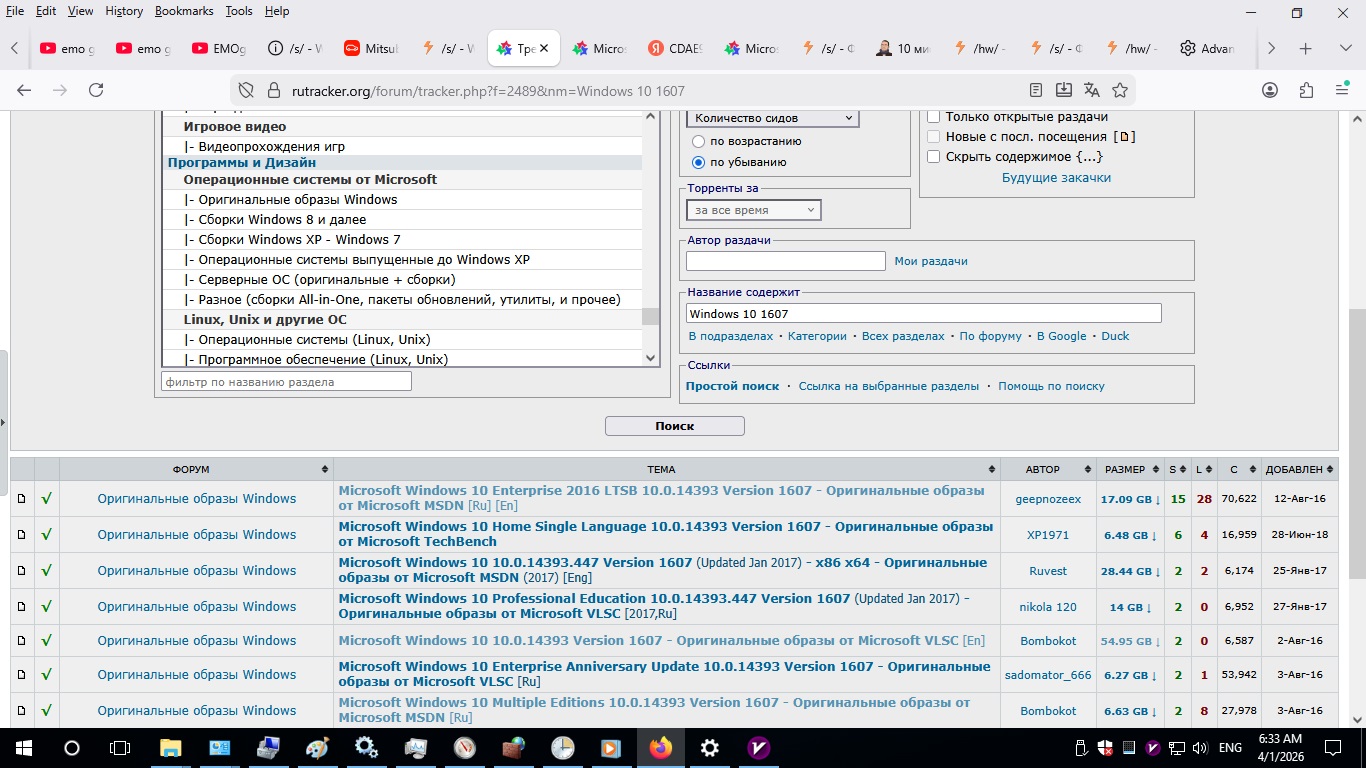The height and width of the screenshot is (768, 1366).
Task: Sort results by ДОБАВЛЕН column
Action: pos(1300,469)
